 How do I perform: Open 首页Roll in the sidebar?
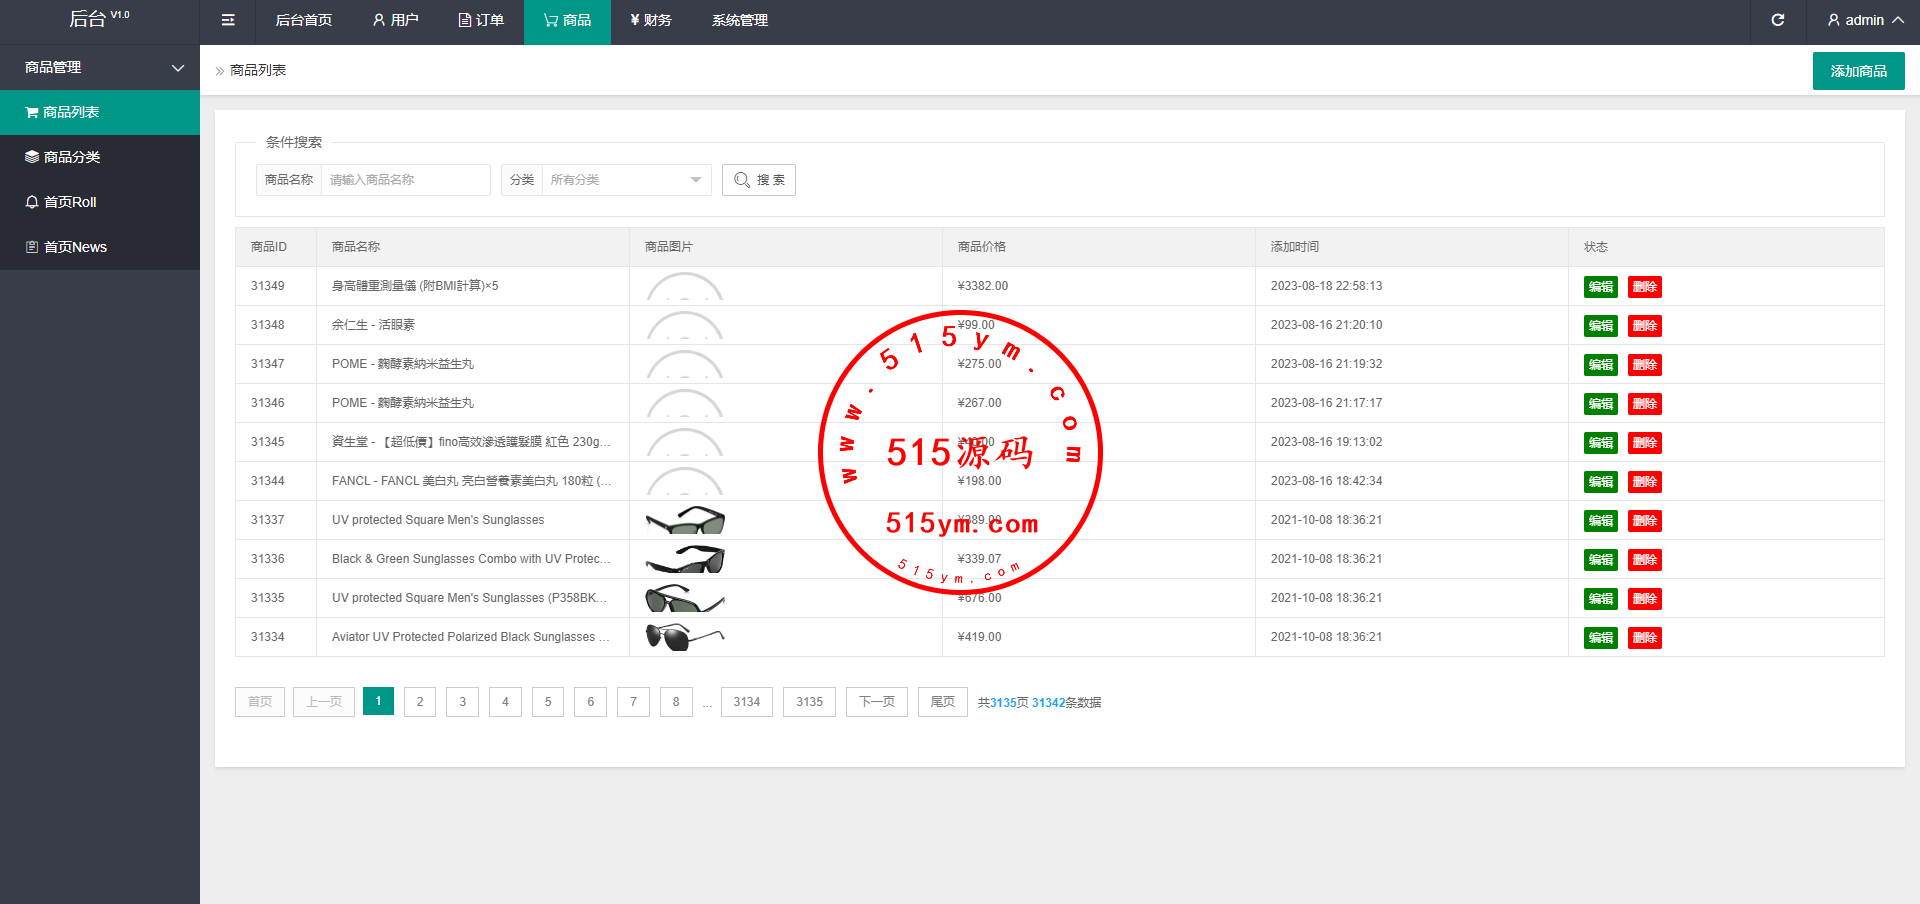click(70, 202)
